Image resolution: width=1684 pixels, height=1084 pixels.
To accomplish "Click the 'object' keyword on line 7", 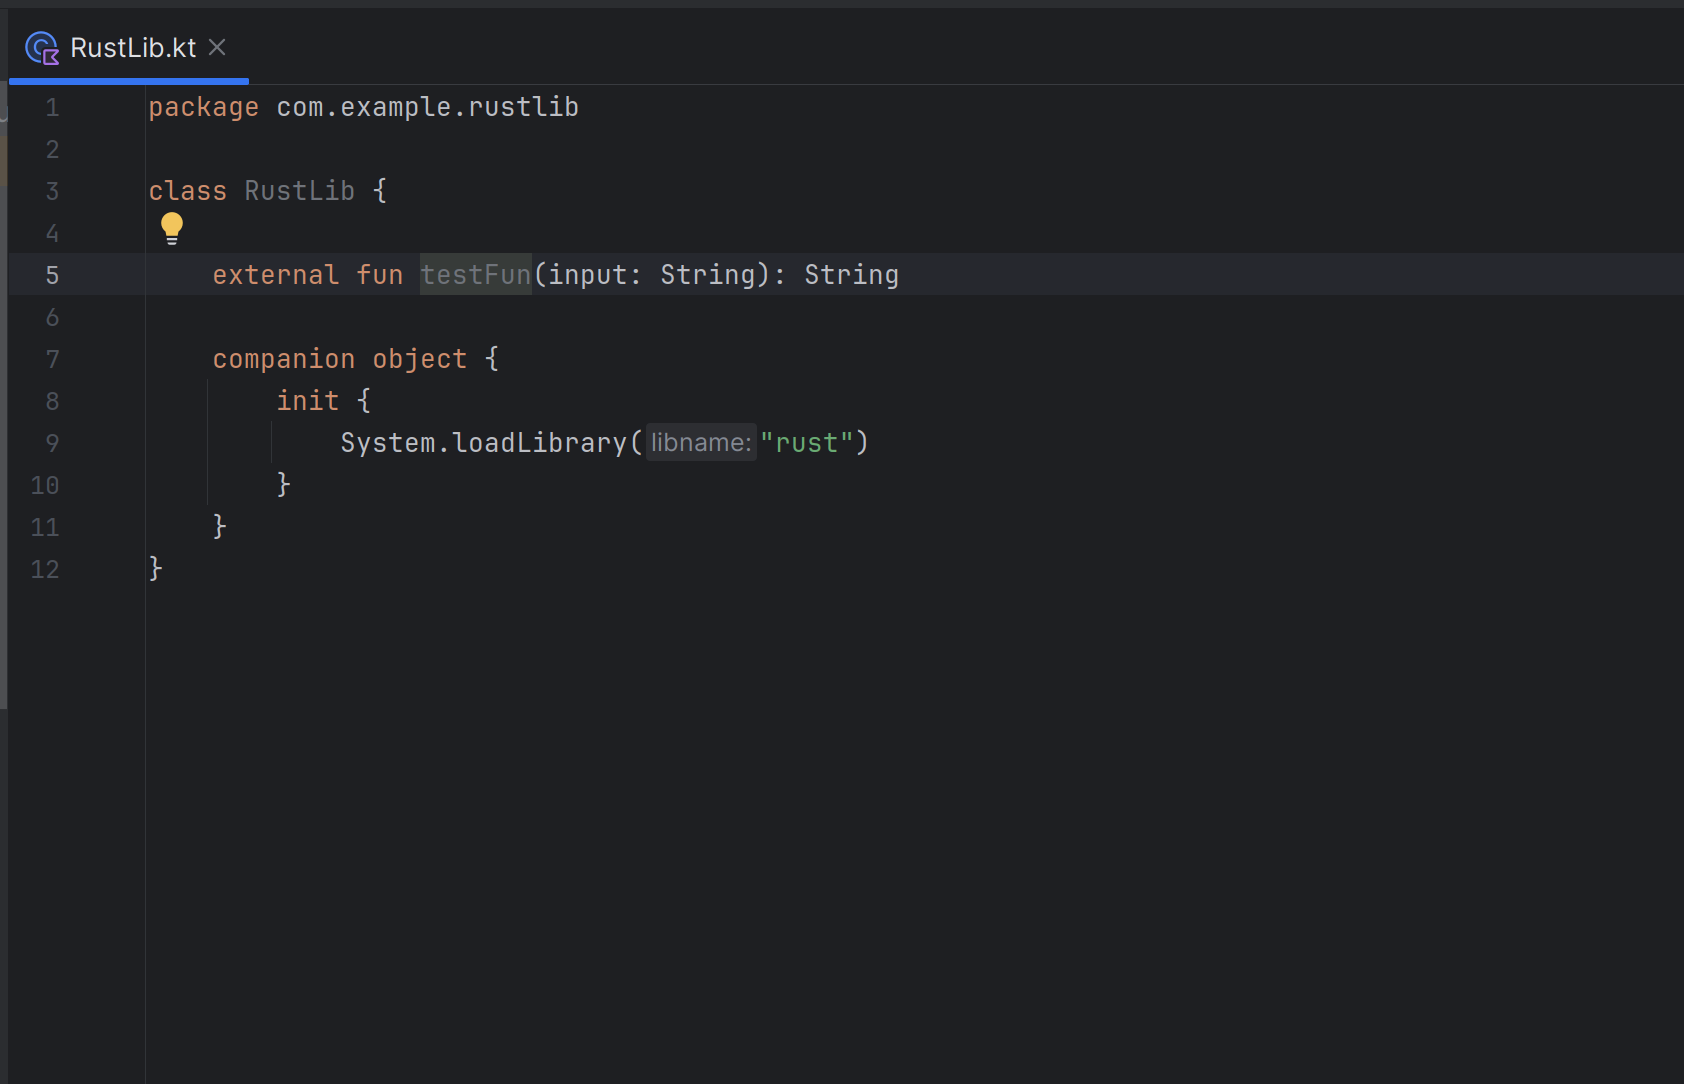I will tap(420, 359).
